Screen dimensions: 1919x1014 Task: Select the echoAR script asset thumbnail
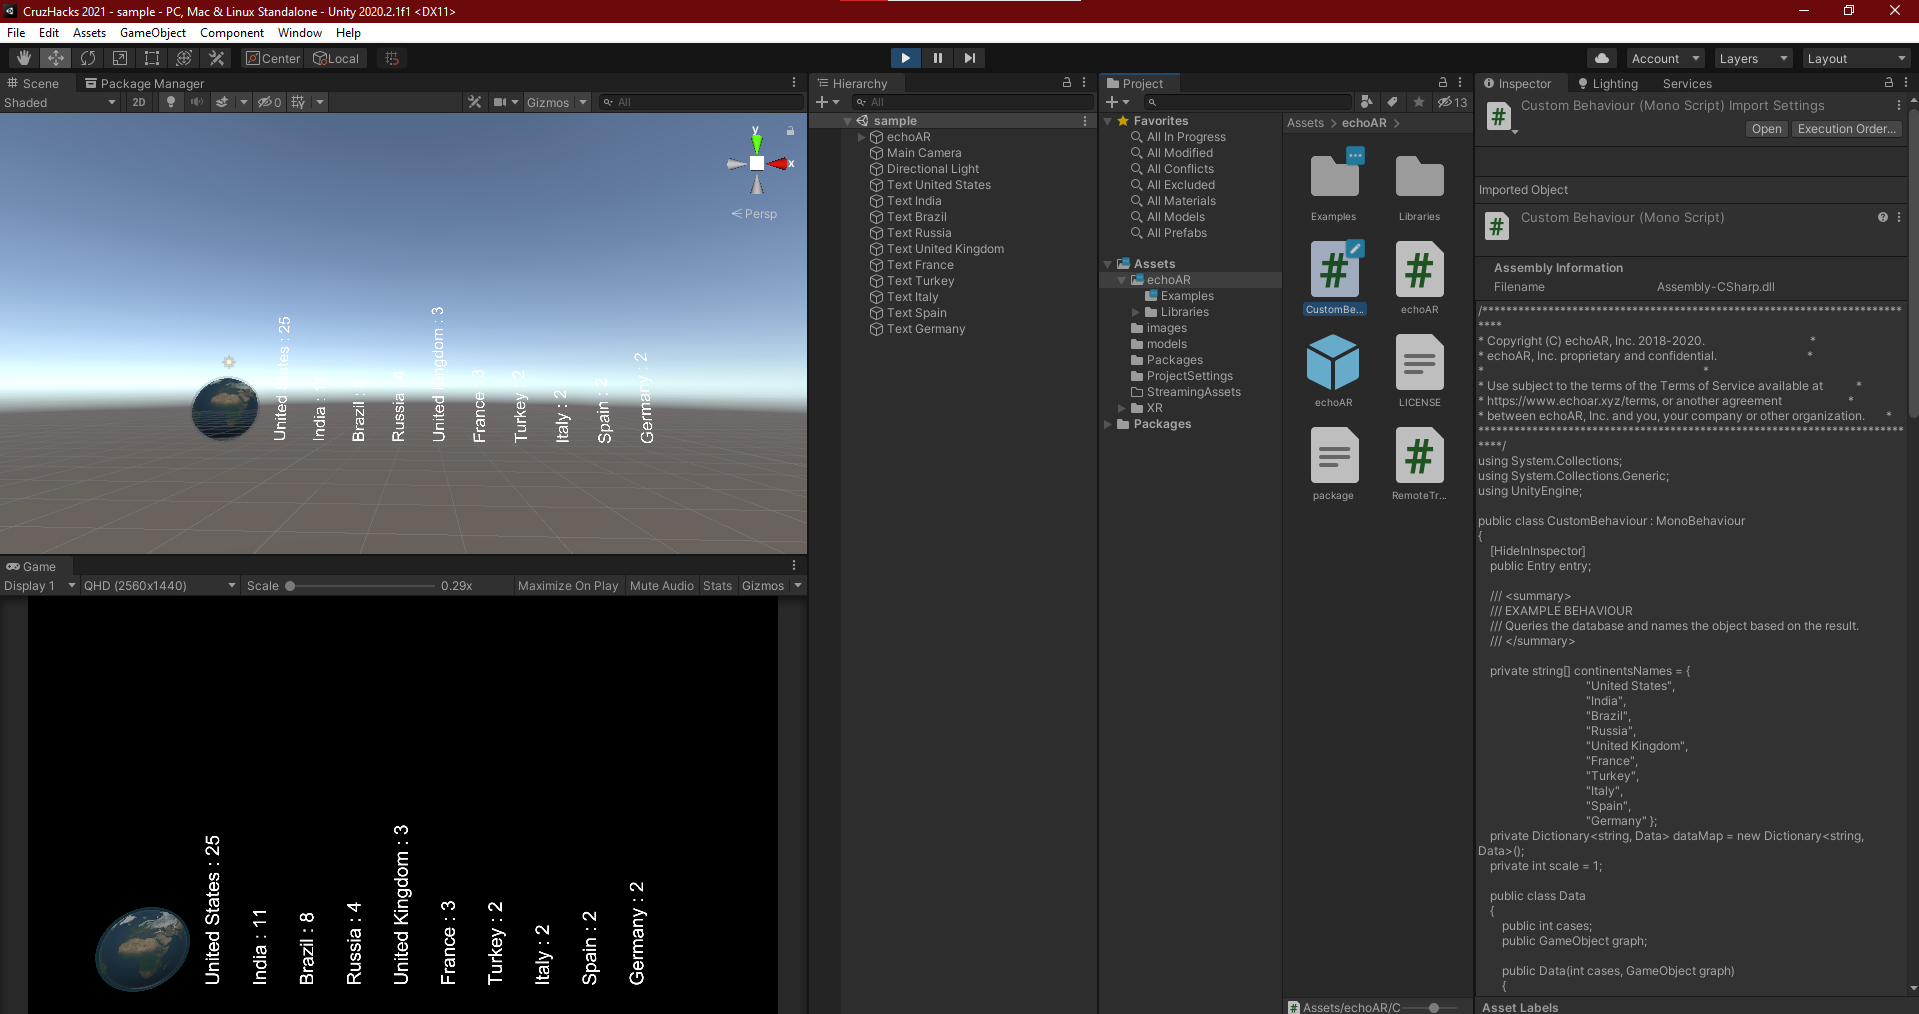pos(1419,278)
